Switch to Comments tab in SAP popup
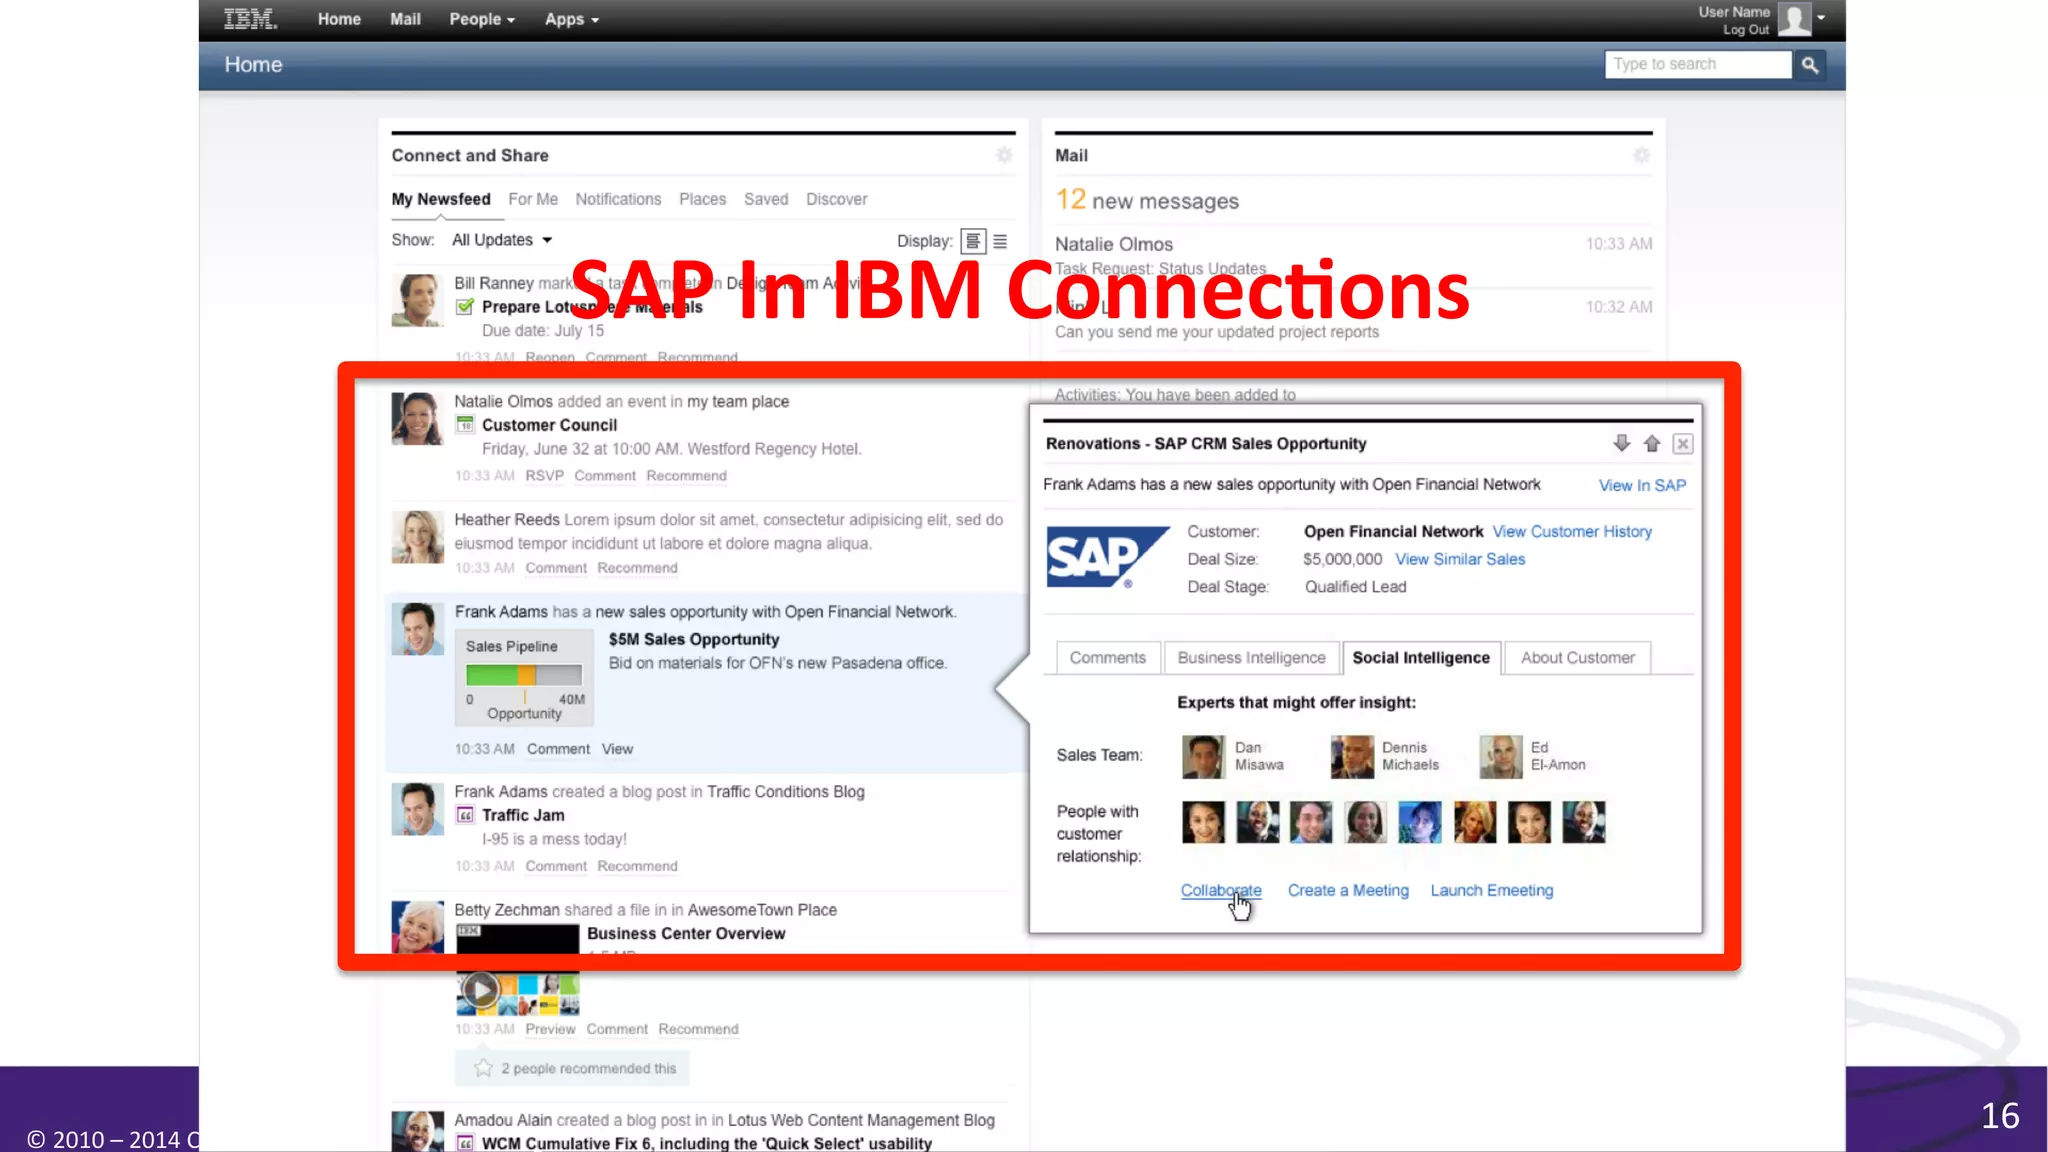This screenshot has height=1152, width=2048. [1108, 658]
